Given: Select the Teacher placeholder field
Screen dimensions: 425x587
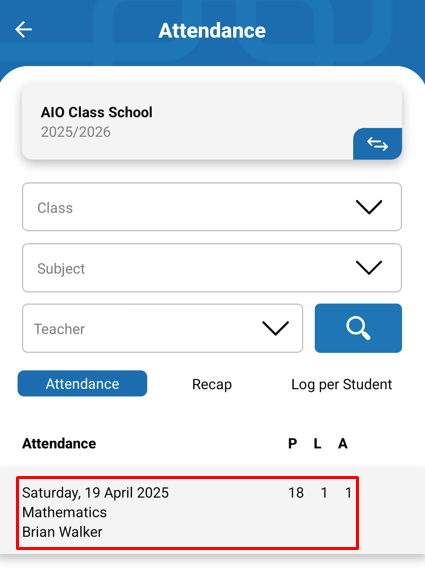Looking at the screenshot, I should [x=163, y=328].
